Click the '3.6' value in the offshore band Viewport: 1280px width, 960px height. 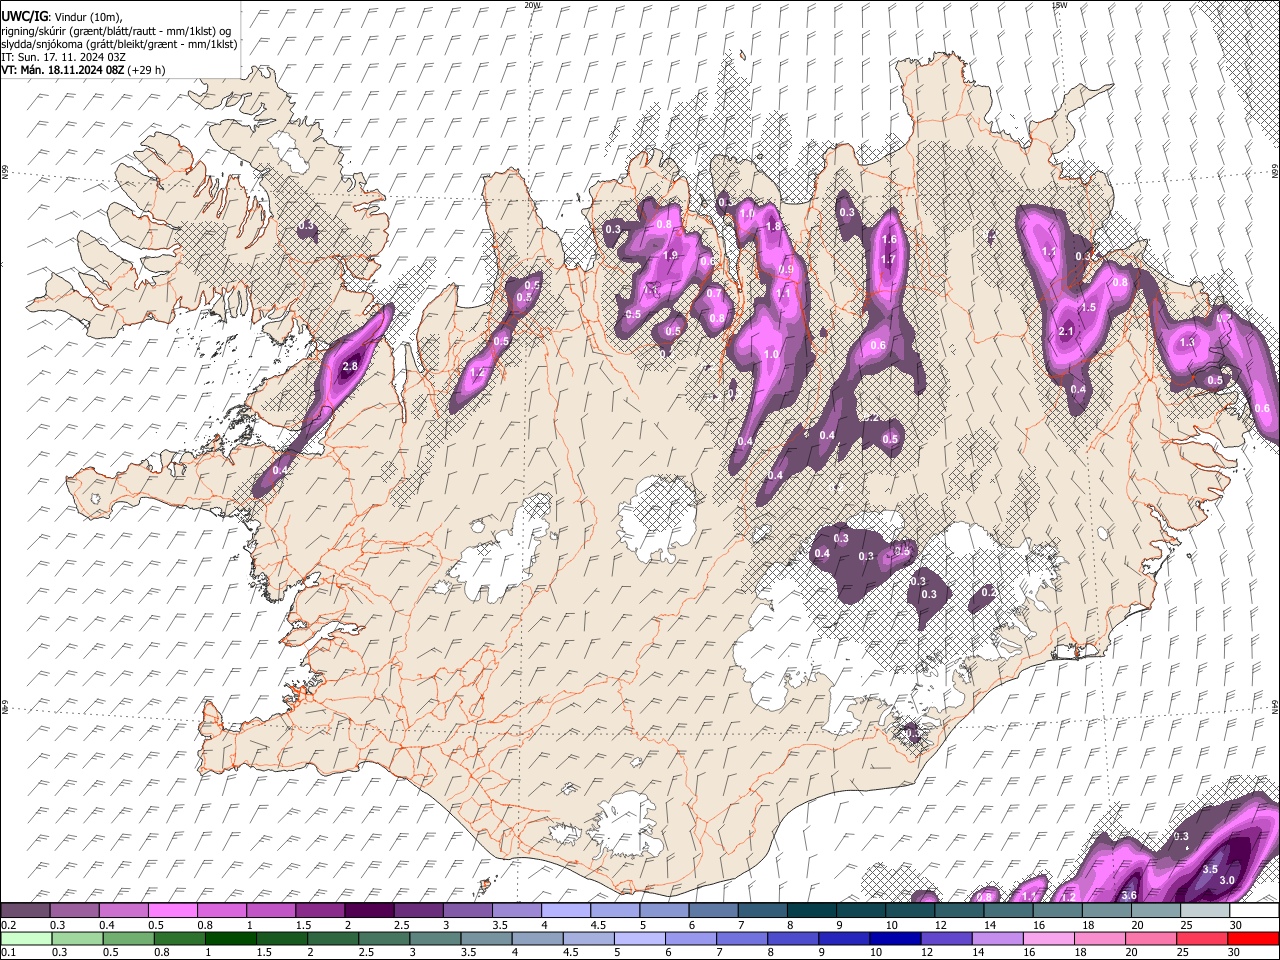point(1130,895)
